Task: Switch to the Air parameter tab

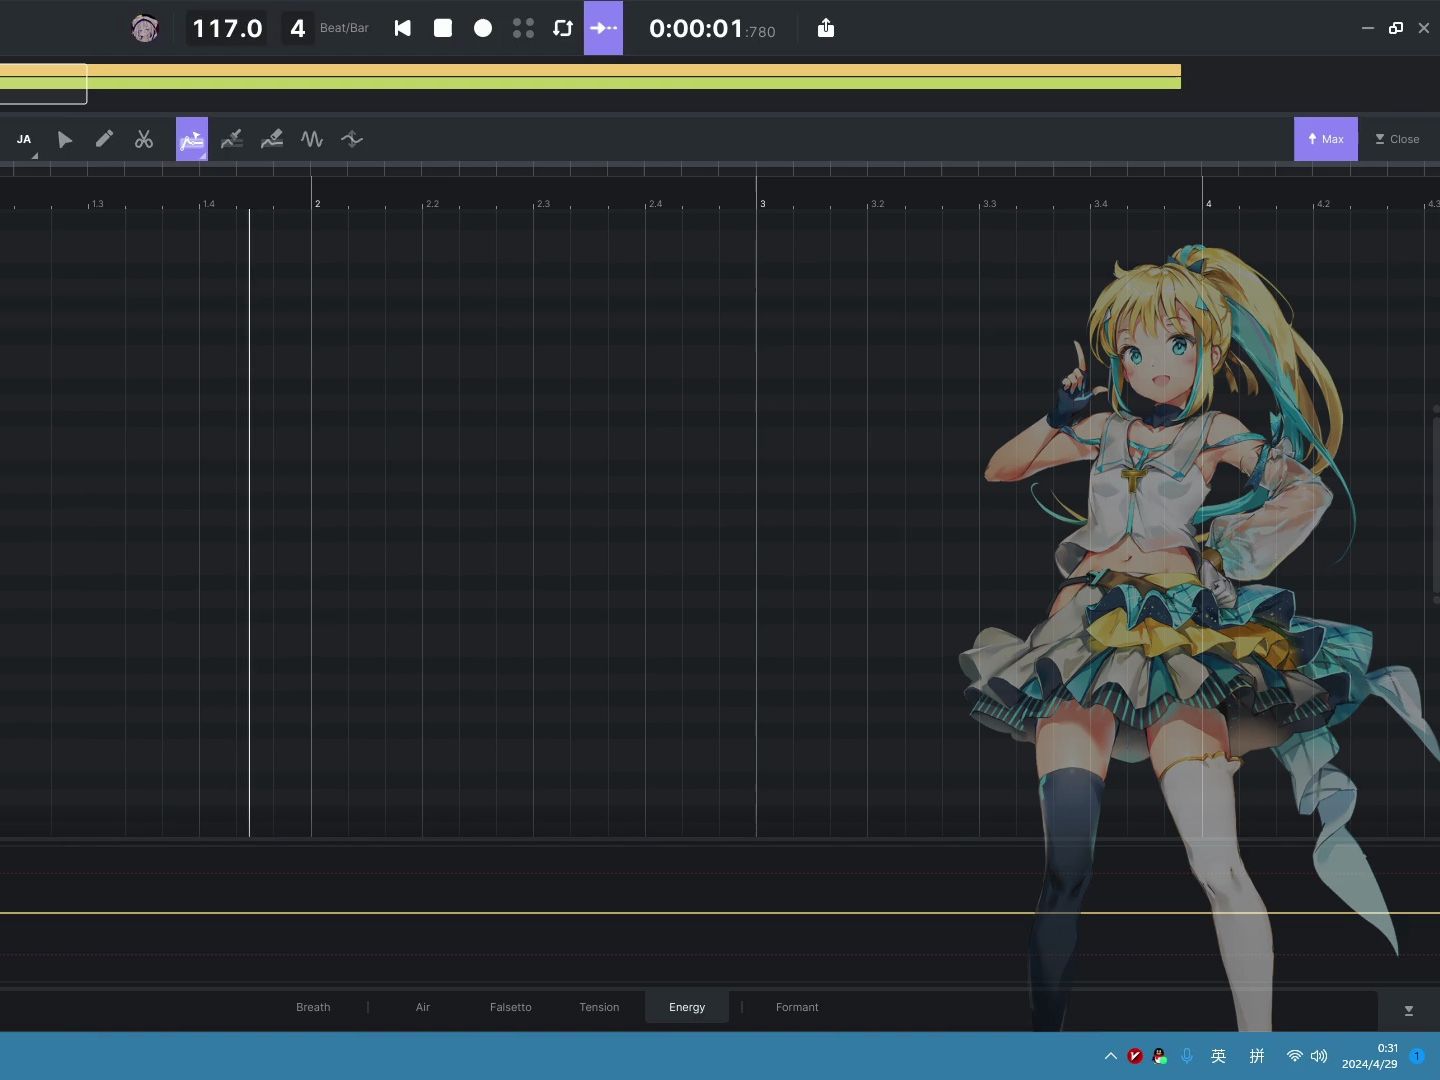Action: click(423, 1007)
